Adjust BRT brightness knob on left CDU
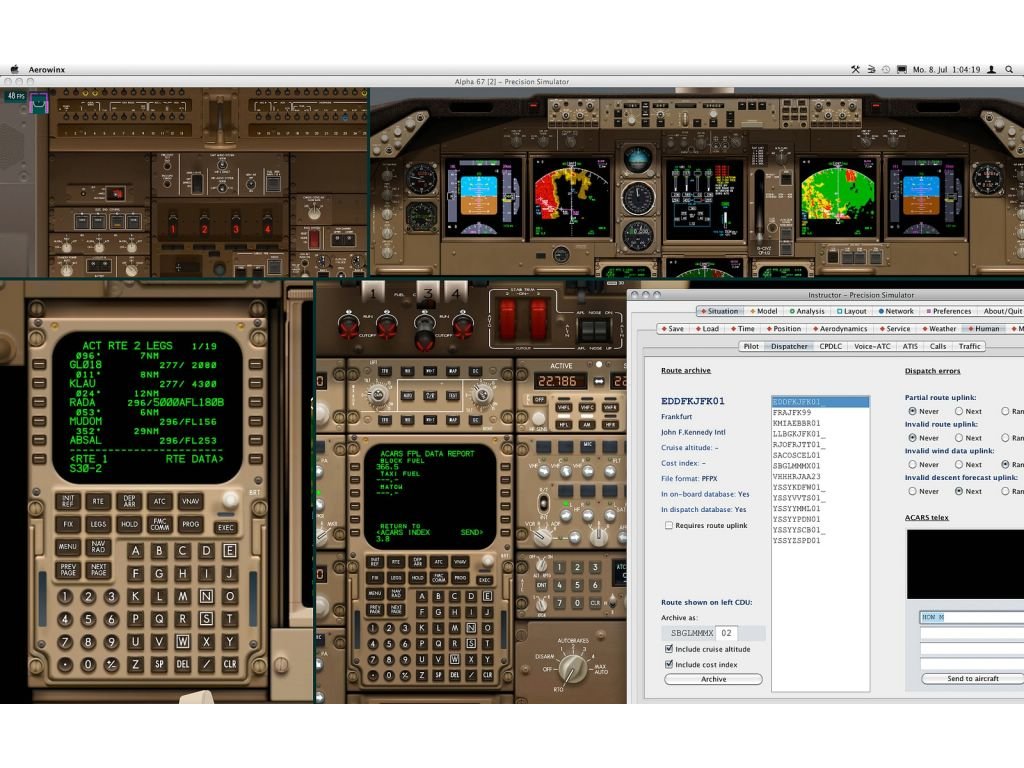Image resolution: width=1024 pixels, height=768 pixels. coord(230,500)
